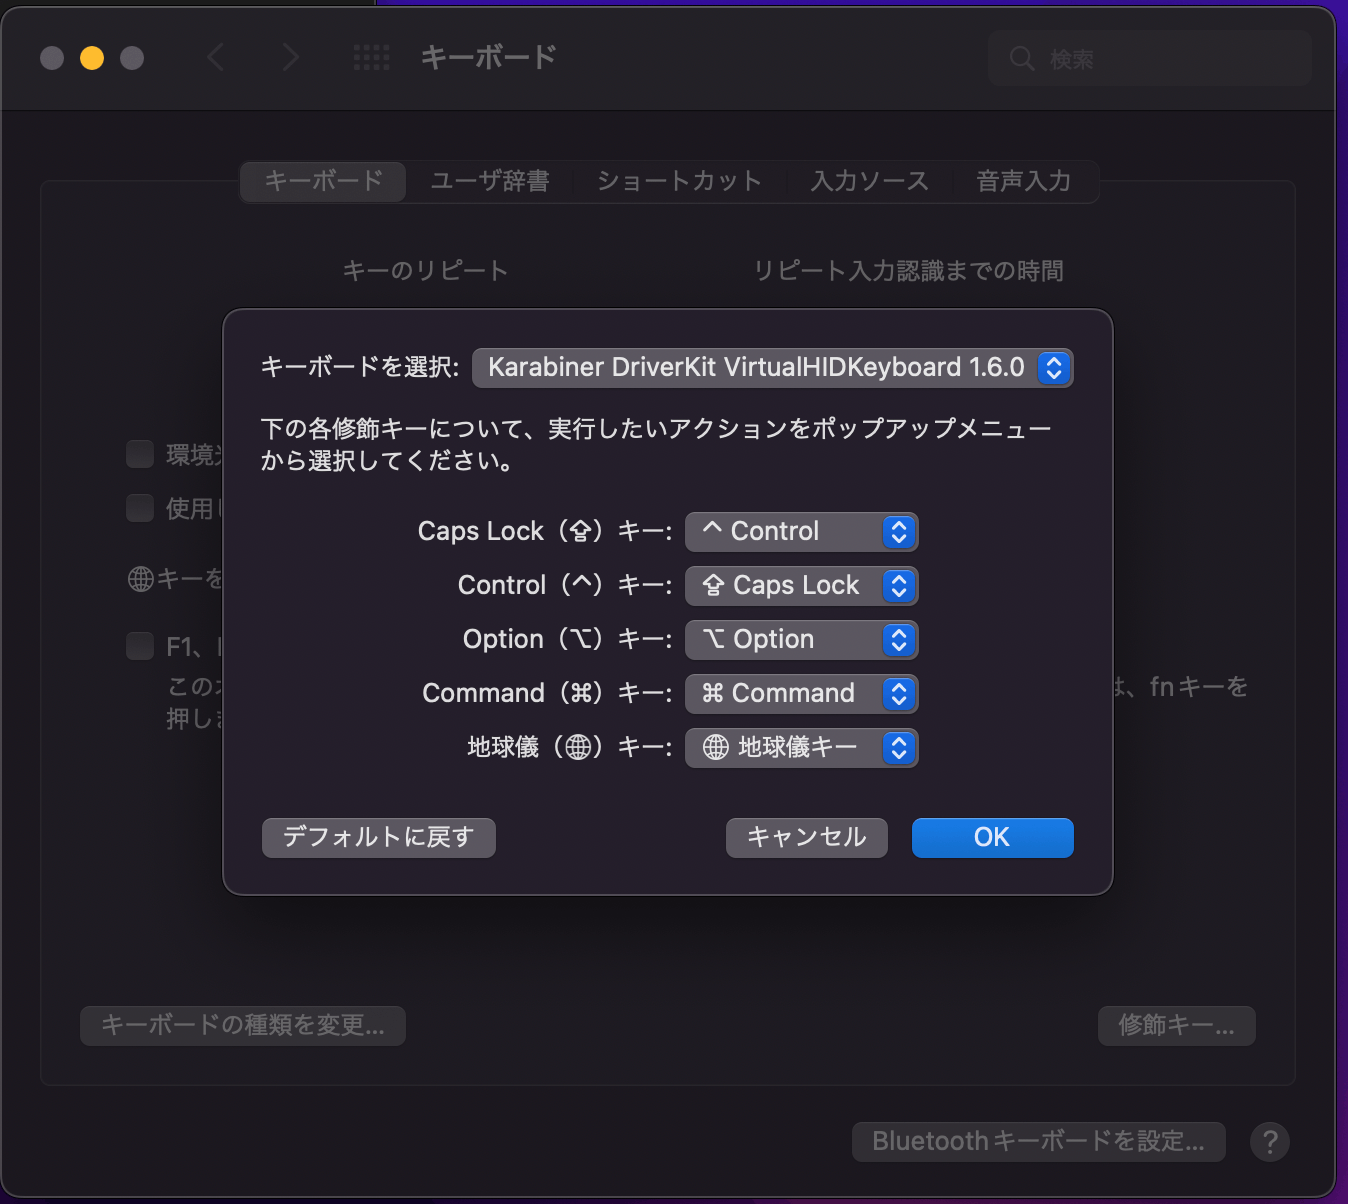The height and width of the screenshot is (1204, 1348).
Task: Confirm with the OK button
Action: click(x=993, y=837)
